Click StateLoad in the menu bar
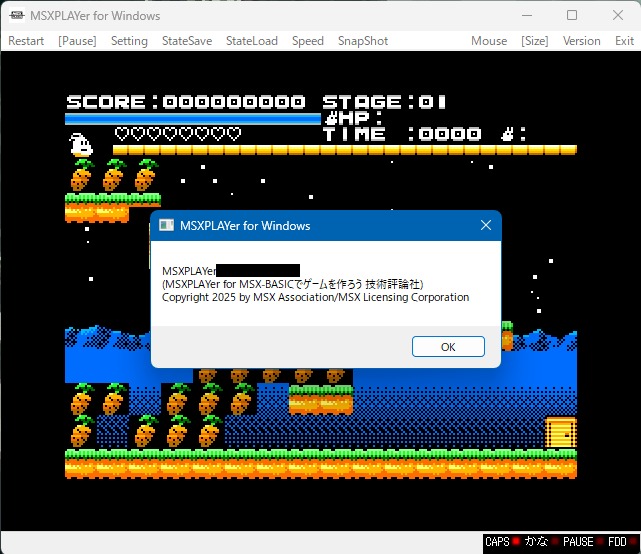 [x=252, y=41]
